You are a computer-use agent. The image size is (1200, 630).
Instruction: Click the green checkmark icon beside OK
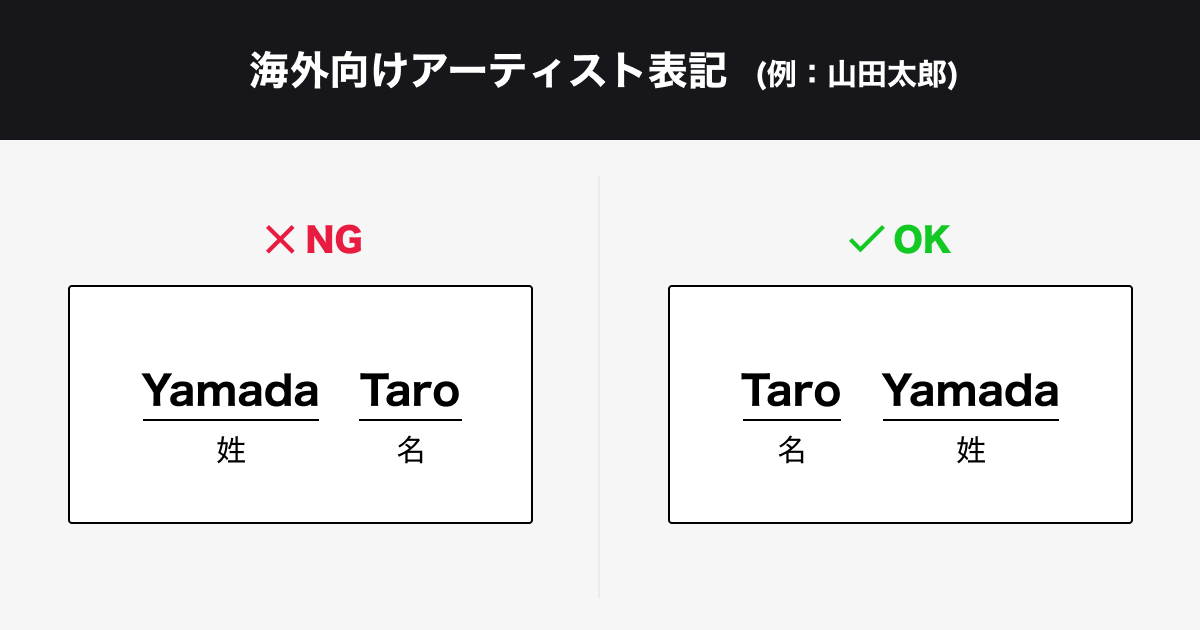click(x=865, y=240)
